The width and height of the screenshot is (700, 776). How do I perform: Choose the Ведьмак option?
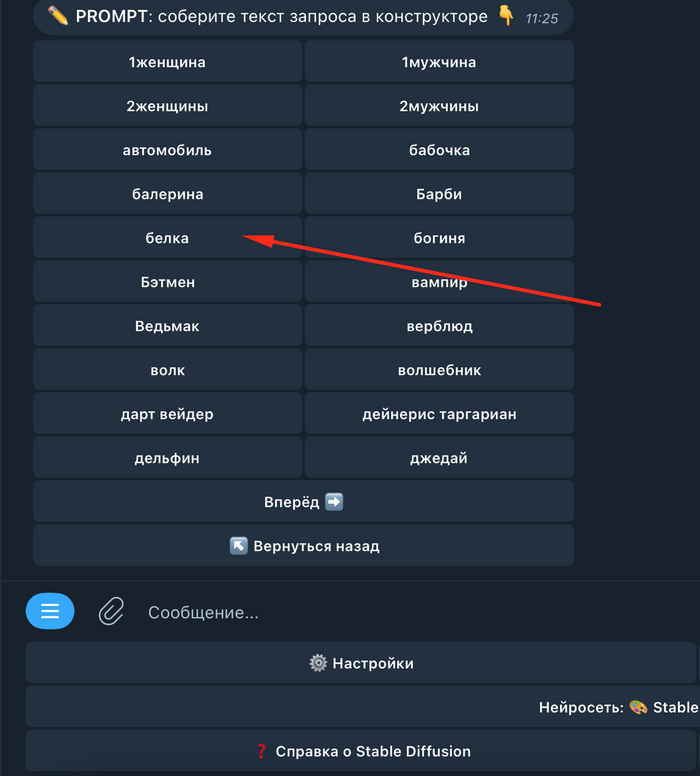[x=167, y=326]
